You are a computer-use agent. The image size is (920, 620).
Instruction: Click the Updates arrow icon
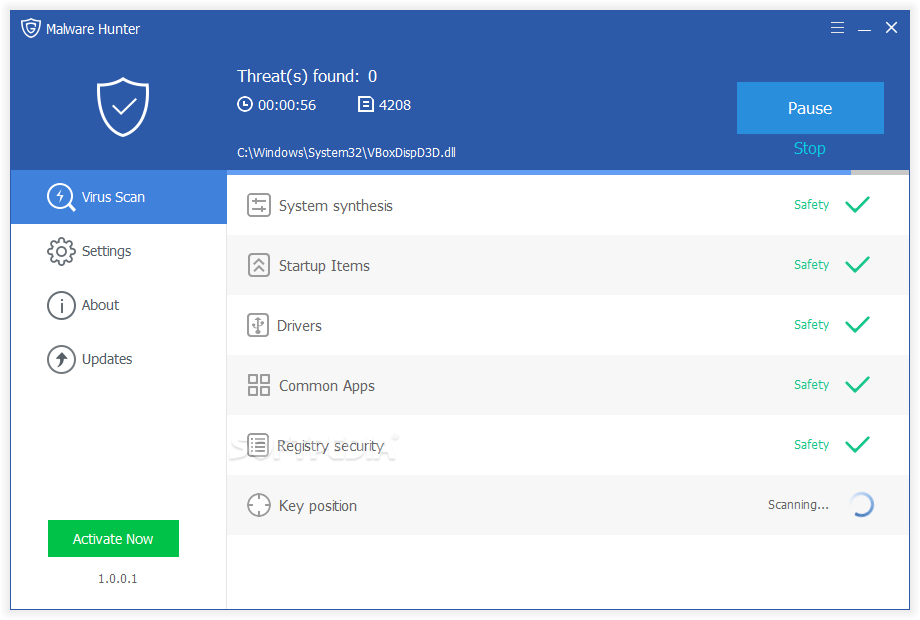[x=61, y=359]
